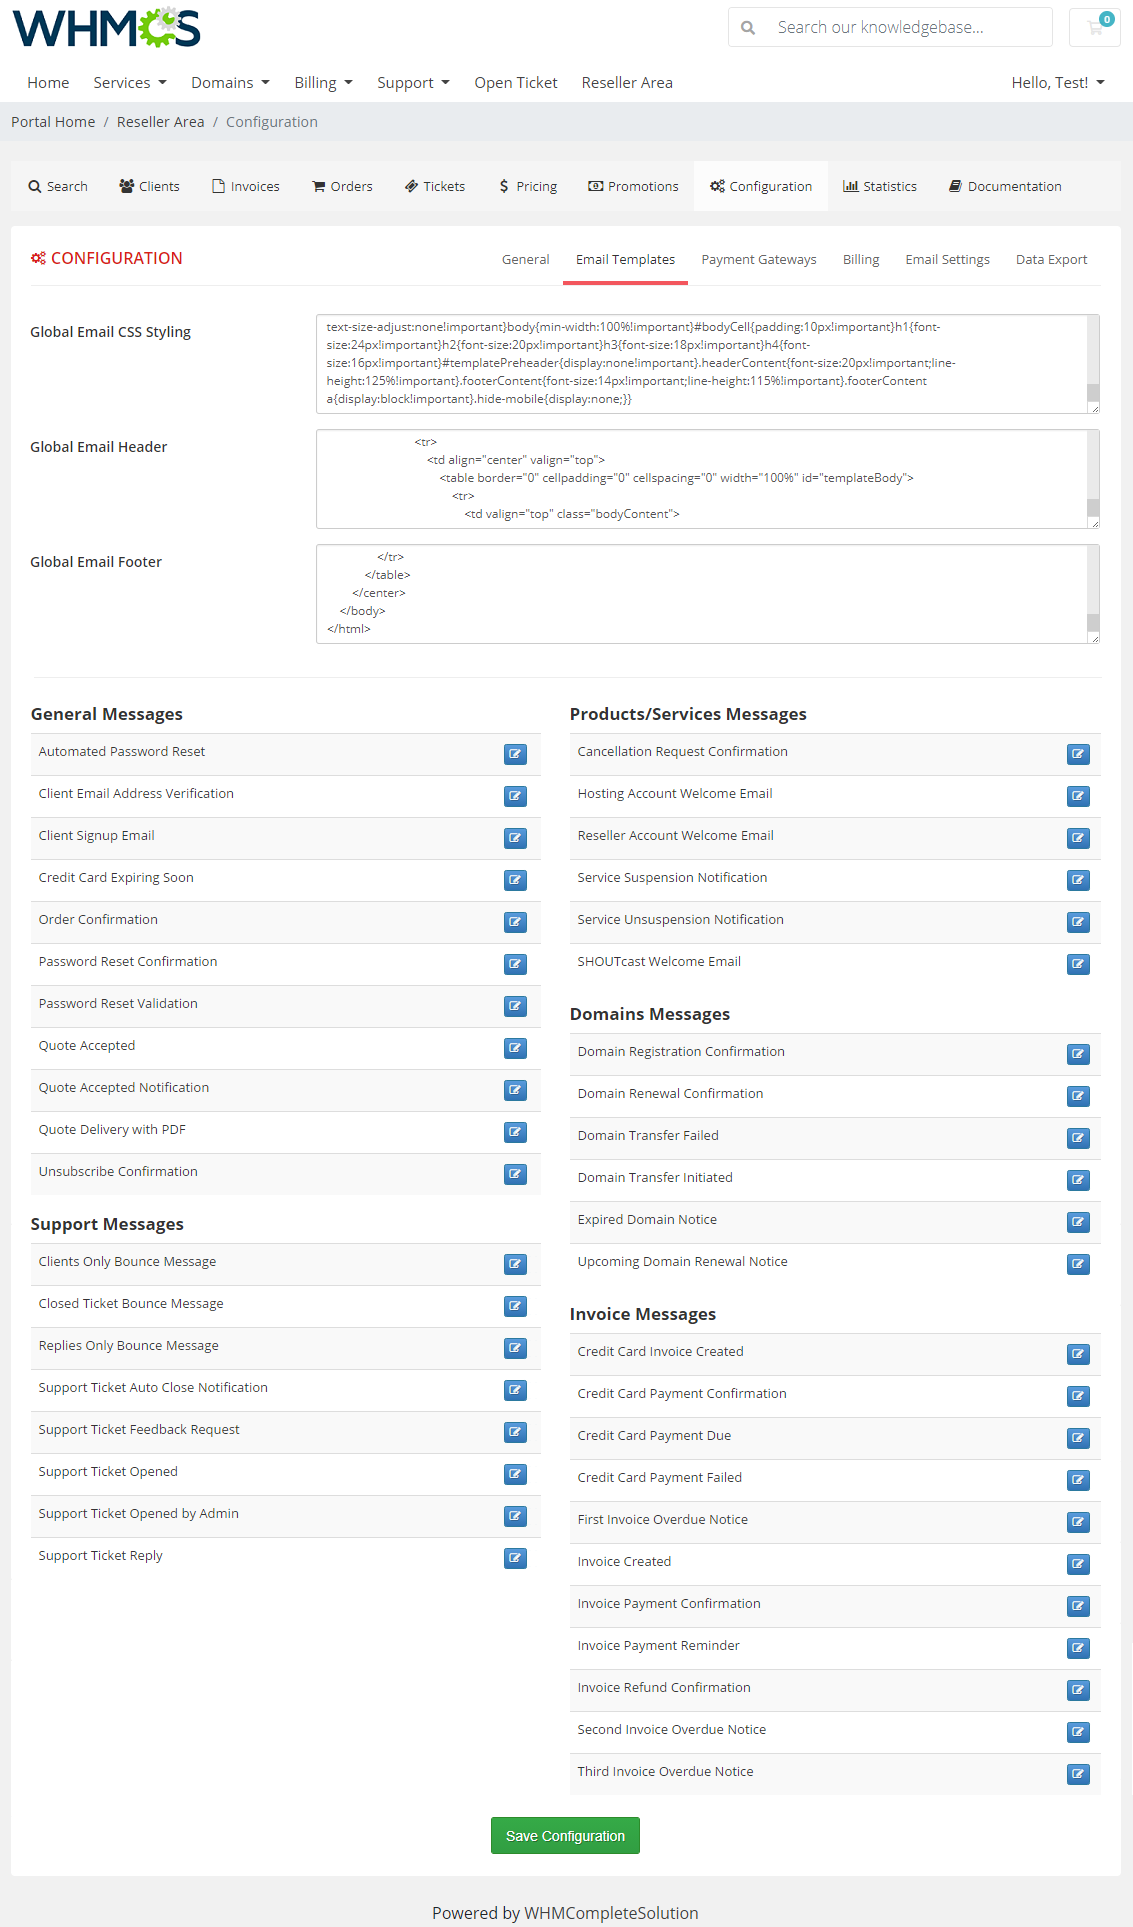
Task: Expand the Billing dropdown in navbar
Action: pyautogui.click(x=323, y=83)
